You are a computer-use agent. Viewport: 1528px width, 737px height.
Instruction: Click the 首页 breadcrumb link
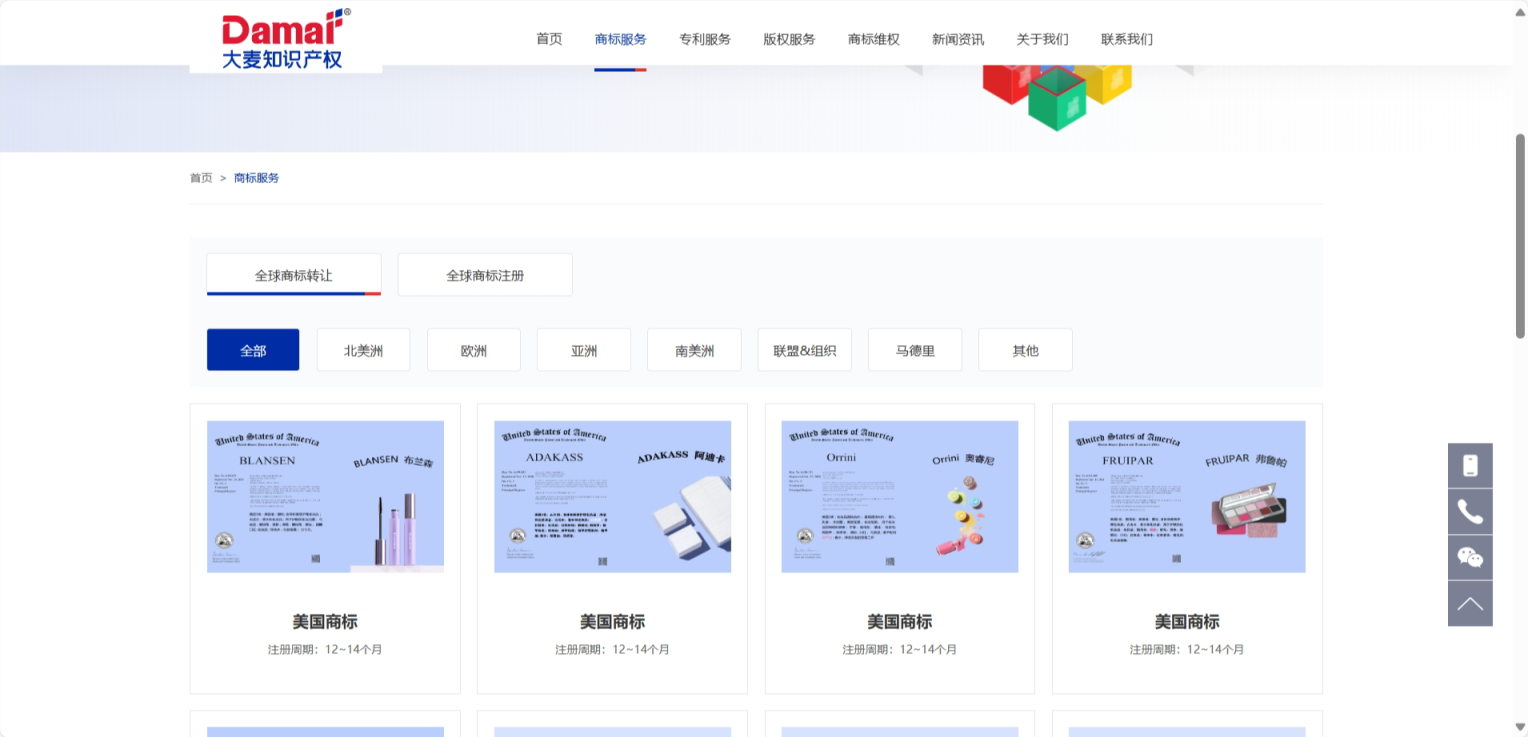coord(201,178)
